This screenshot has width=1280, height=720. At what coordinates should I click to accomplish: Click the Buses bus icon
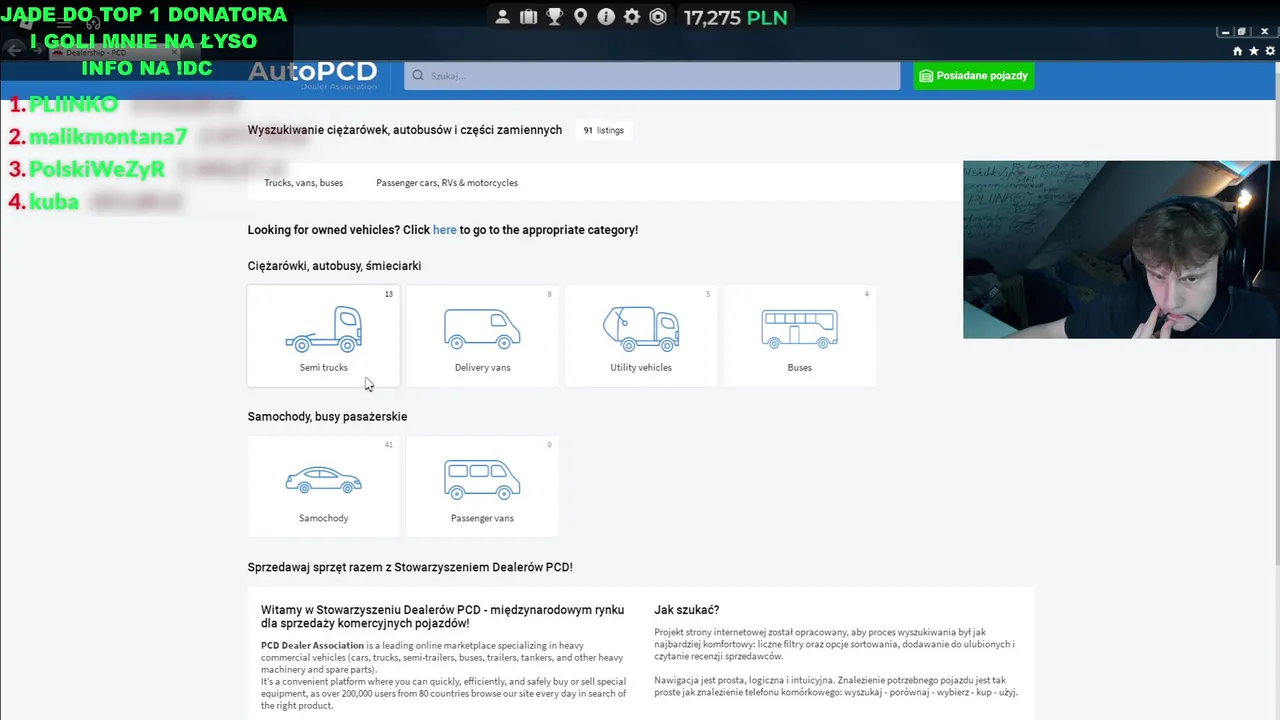[799, 329]
